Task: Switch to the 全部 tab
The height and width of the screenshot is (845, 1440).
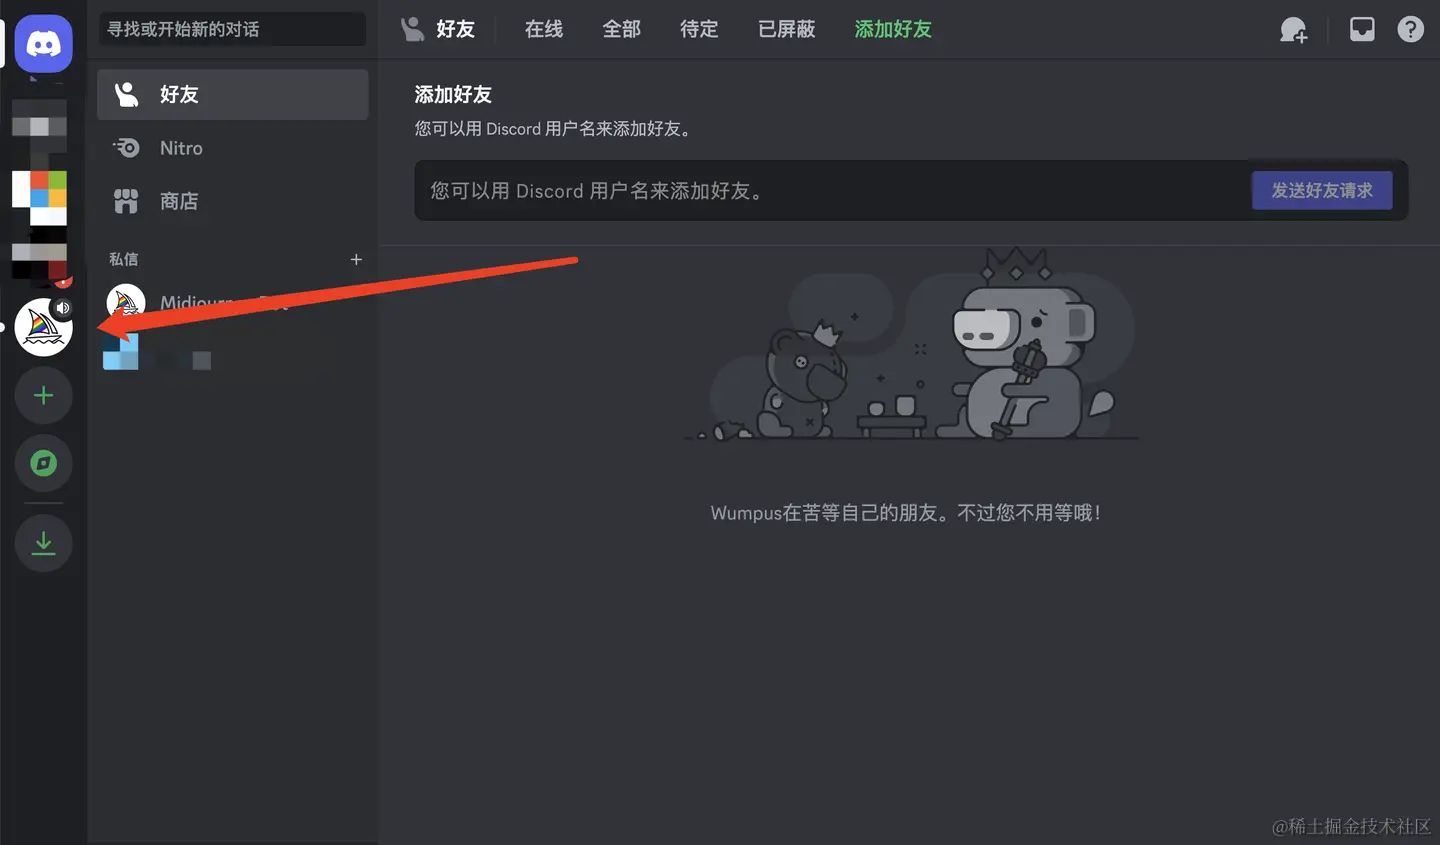Action: point(621,29)
